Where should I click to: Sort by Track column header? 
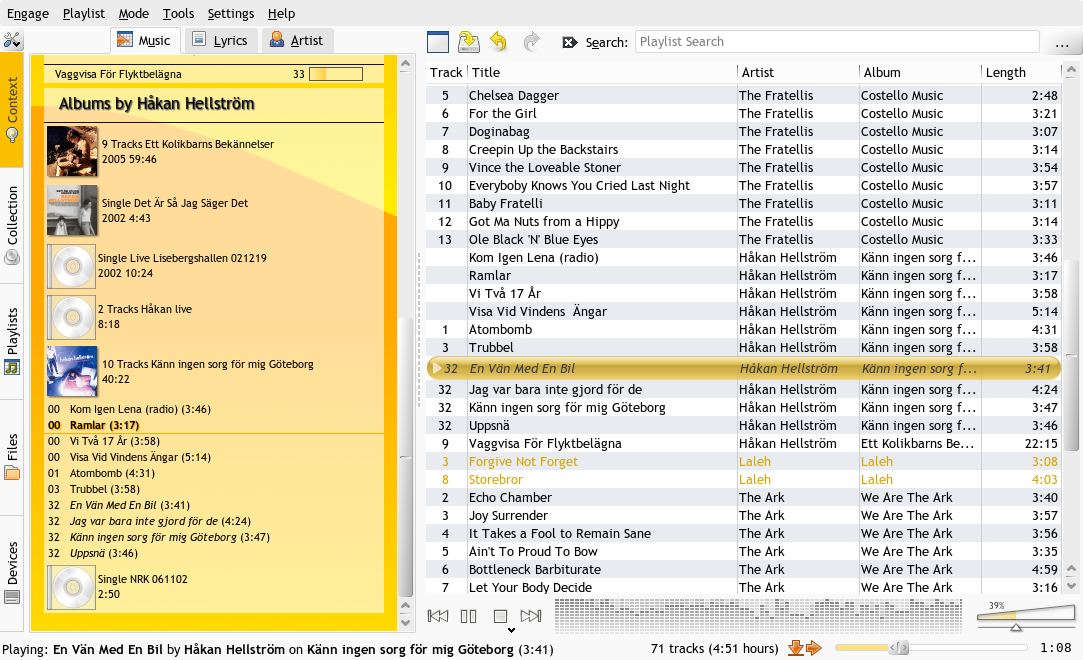point(445,72)
